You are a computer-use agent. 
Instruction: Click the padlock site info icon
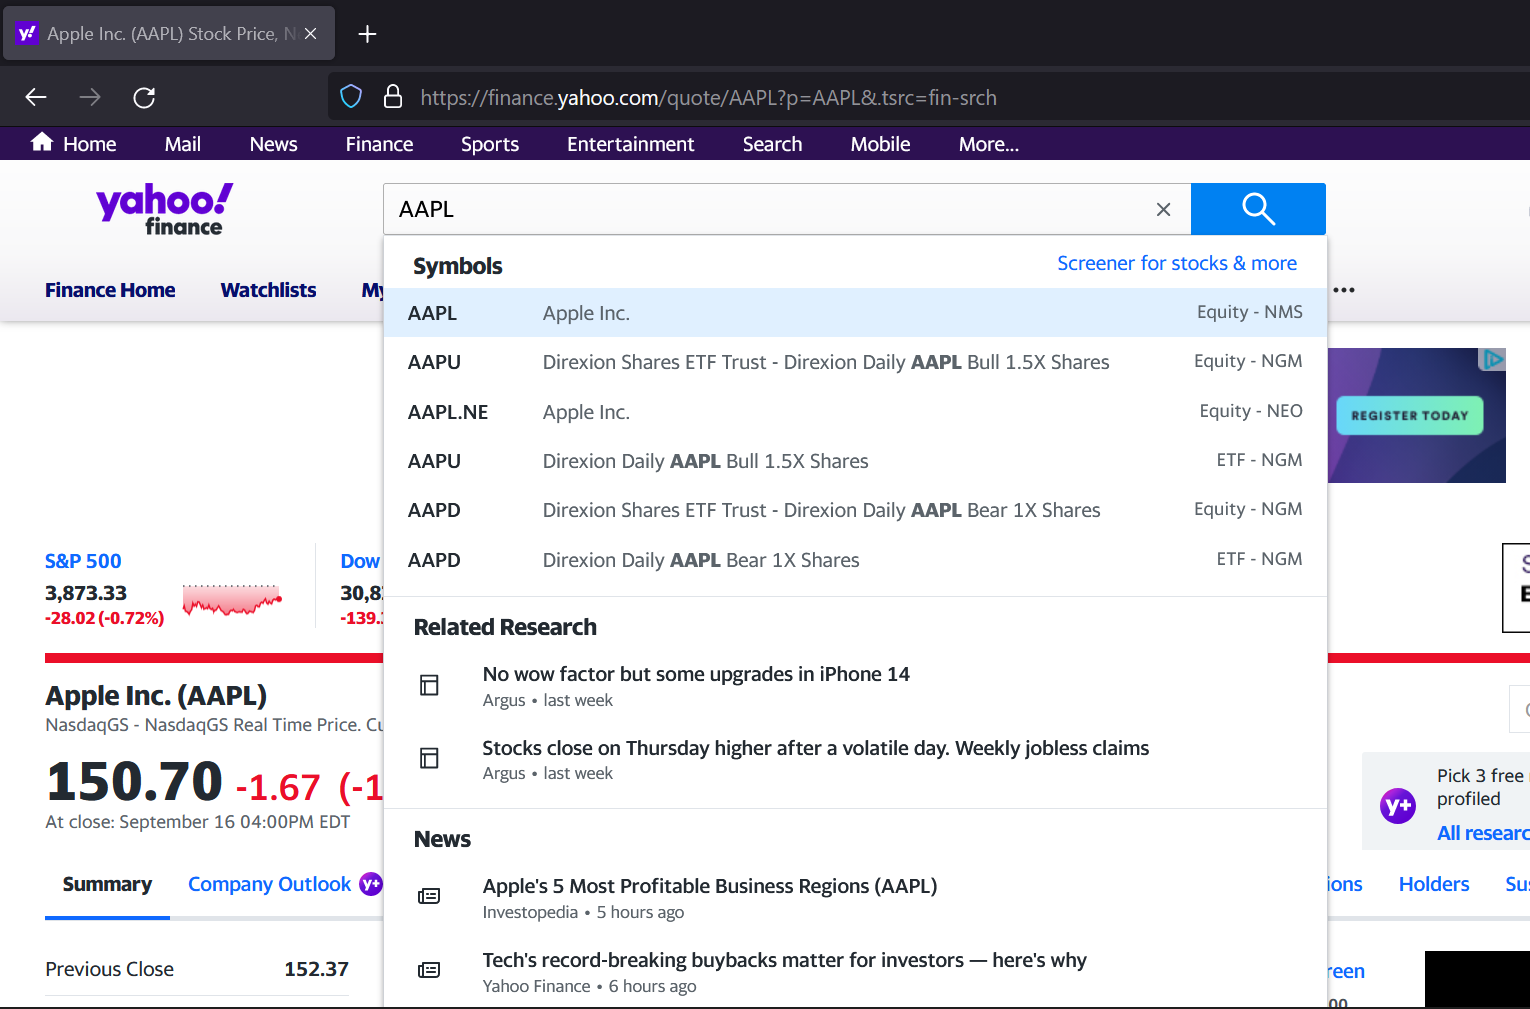point(393,97)
